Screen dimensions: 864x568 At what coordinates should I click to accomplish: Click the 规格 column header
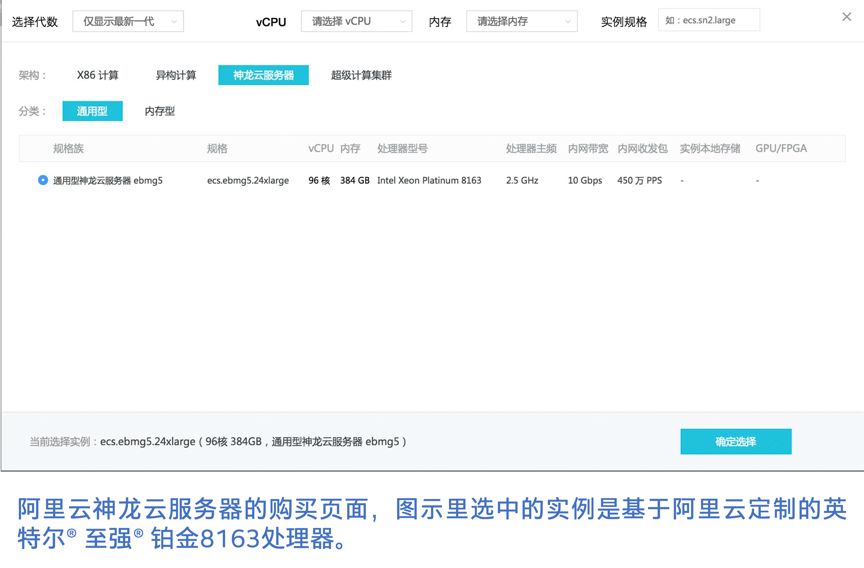click(217, 148)
